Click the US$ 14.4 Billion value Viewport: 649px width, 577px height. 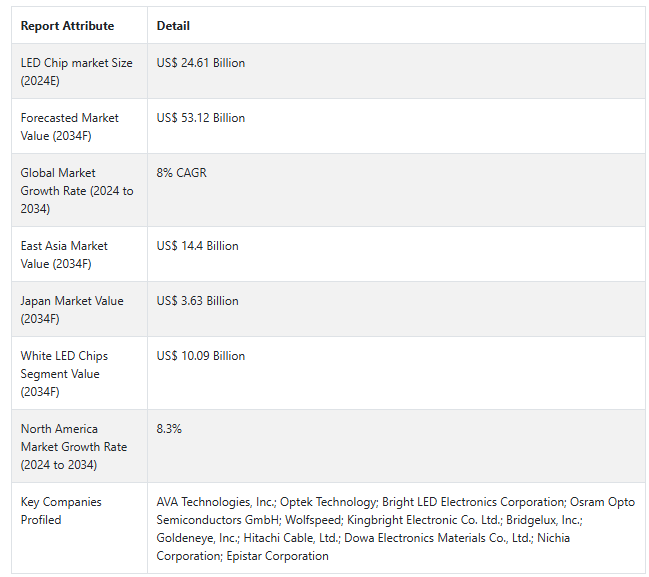197,246
